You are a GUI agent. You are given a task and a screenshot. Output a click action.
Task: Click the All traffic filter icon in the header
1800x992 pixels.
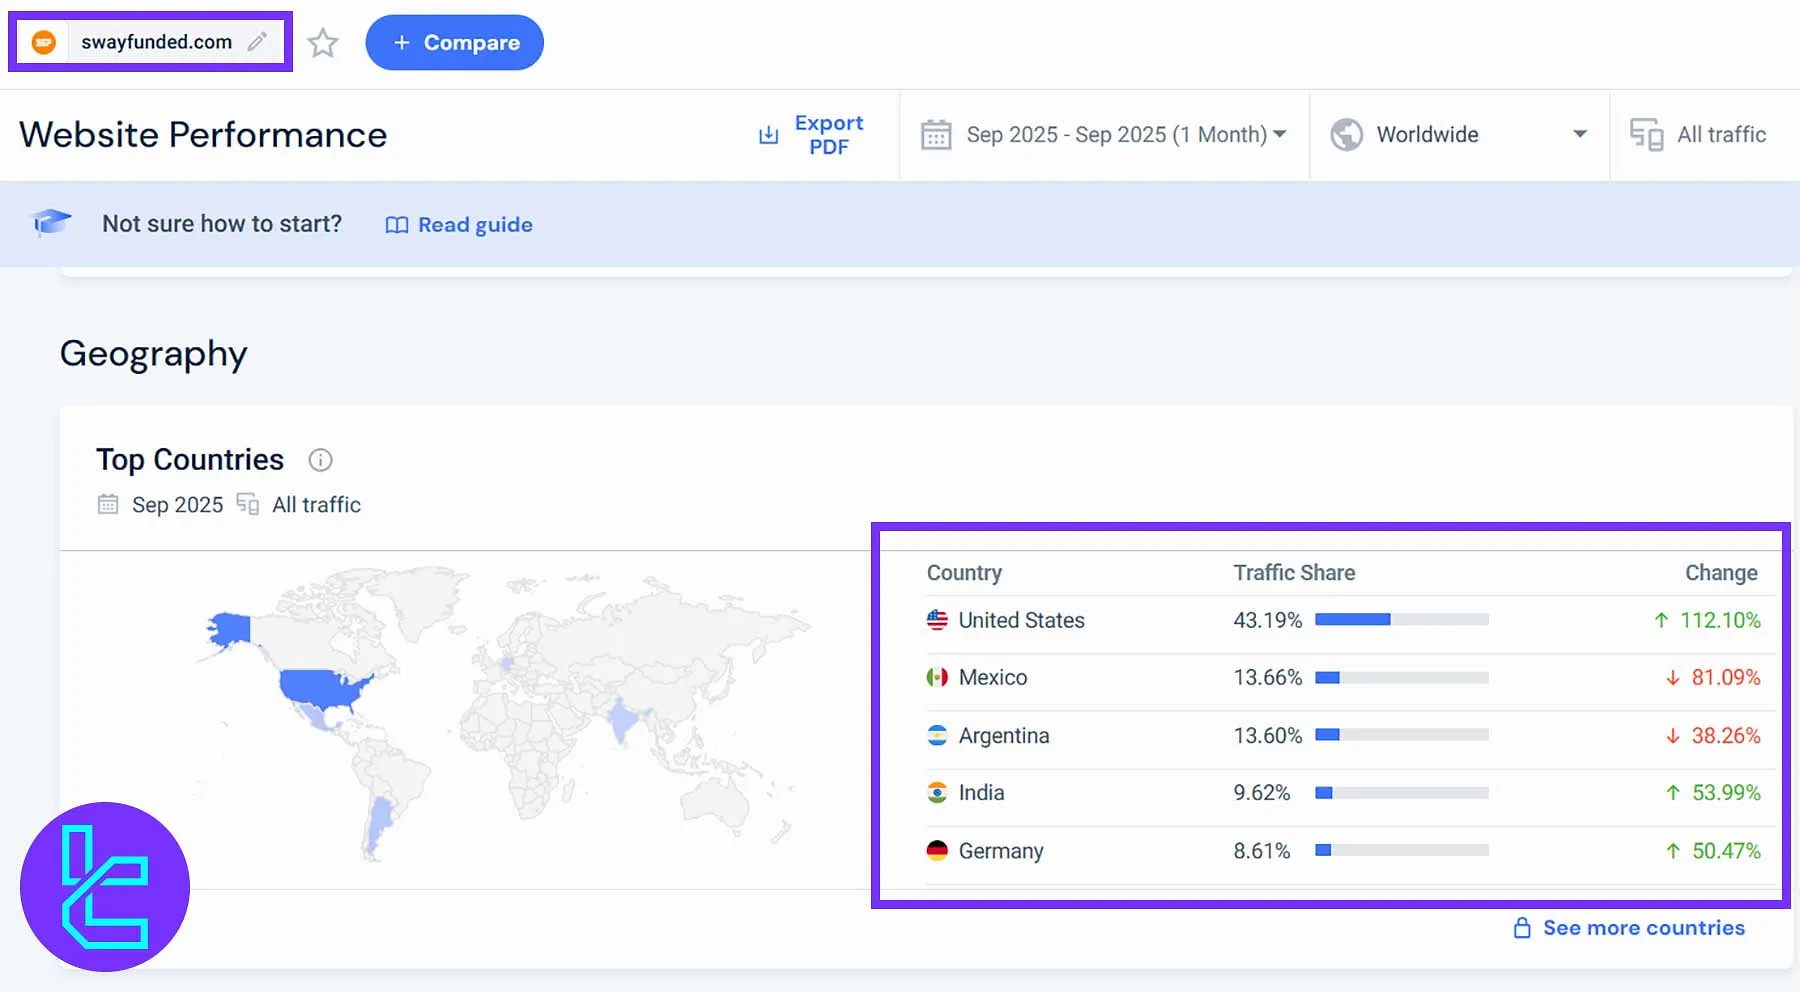[x=1646, y=134]
